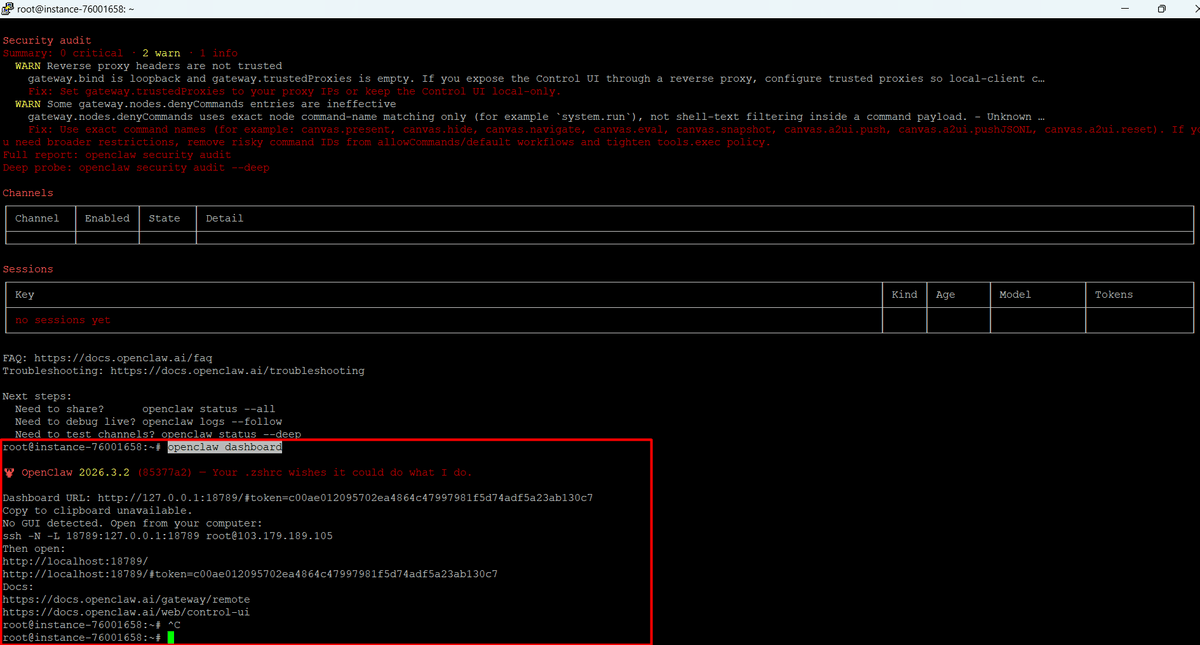Click the 'no sessions yet' table cell
Screen dimensions: 1200x645
coord(63,320)
